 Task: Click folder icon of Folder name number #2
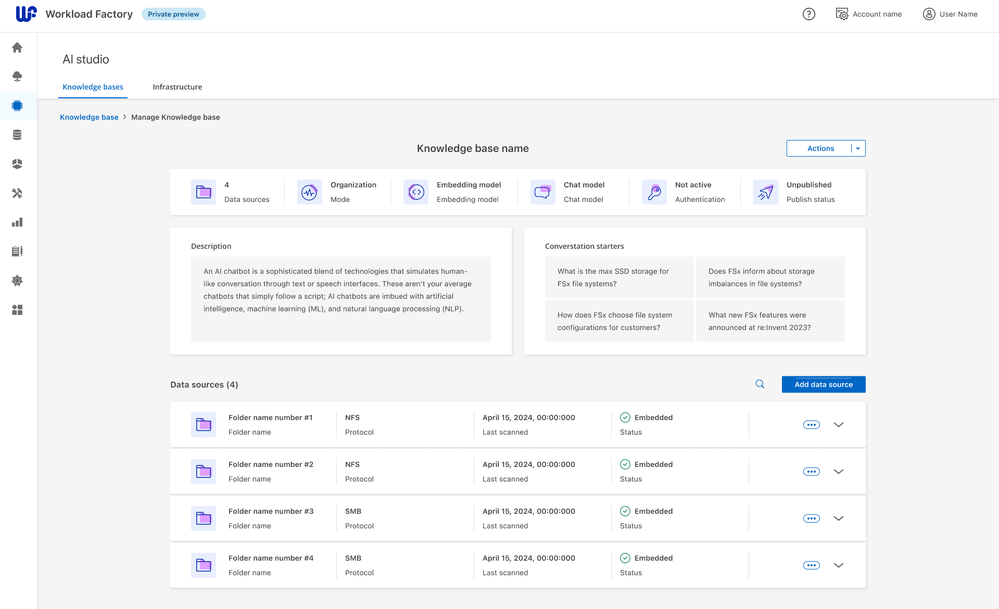(x=203, y=471)
